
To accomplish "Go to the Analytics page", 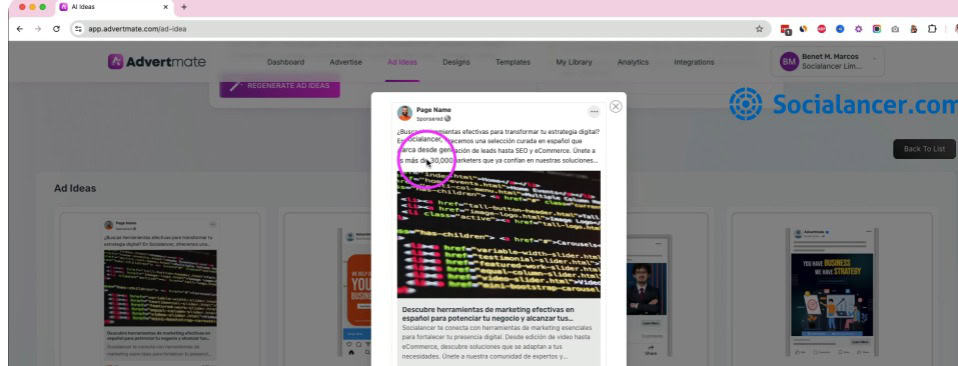I will [632, 62].
